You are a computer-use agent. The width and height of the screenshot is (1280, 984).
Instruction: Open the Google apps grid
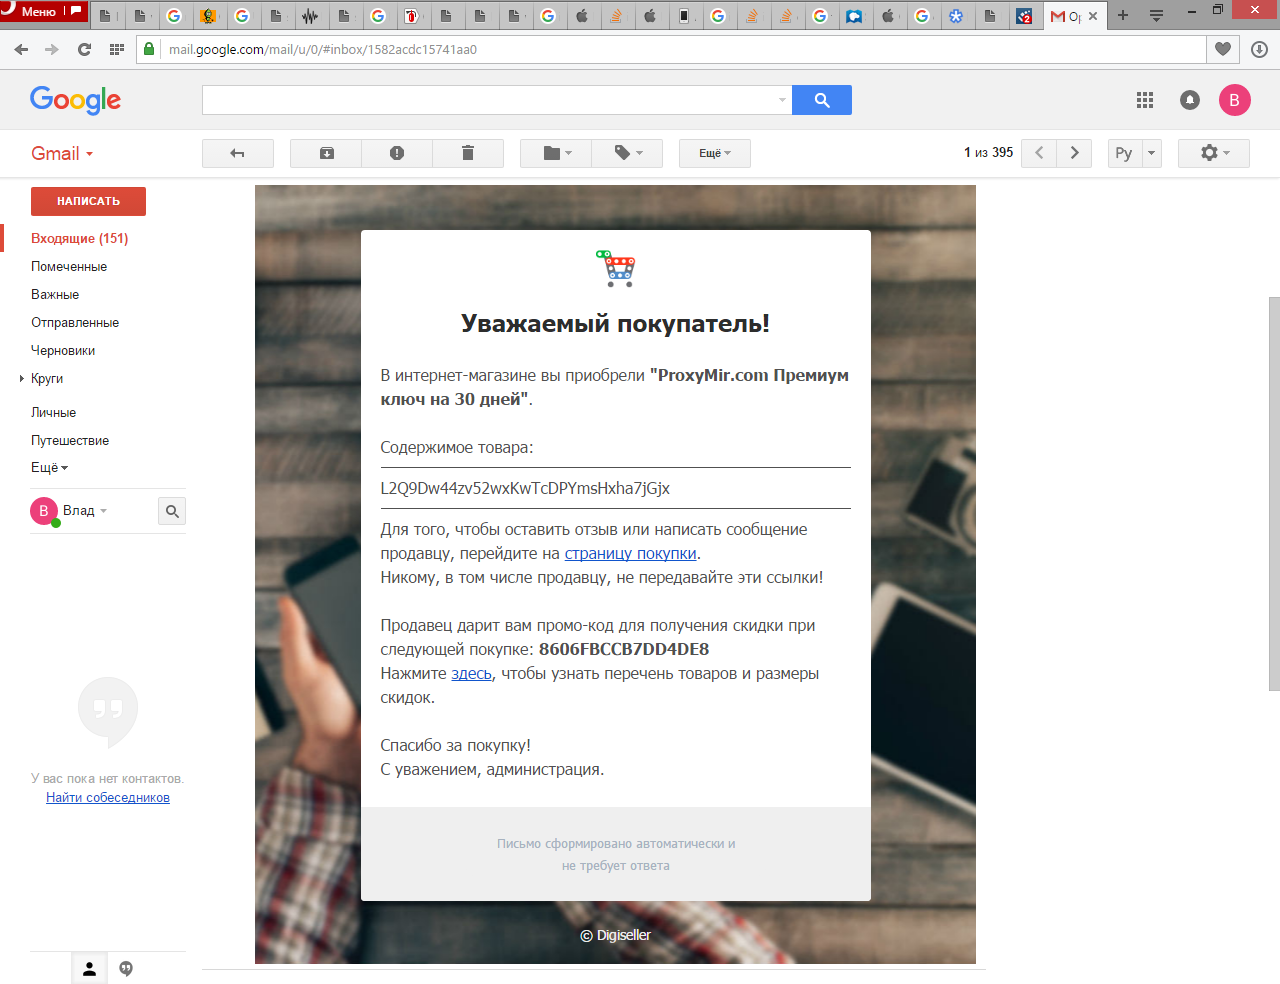(x=1145, y=100)
